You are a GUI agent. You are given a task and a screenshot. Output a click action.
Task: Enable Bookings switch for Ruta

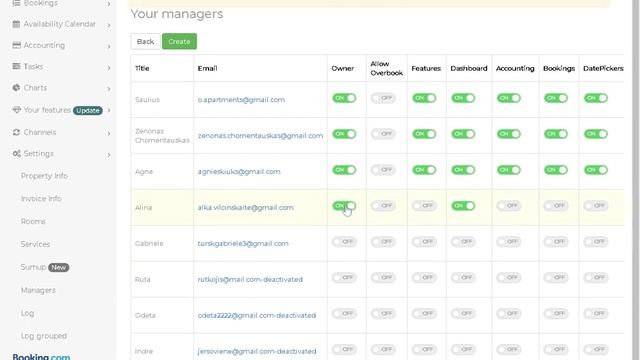556,278
